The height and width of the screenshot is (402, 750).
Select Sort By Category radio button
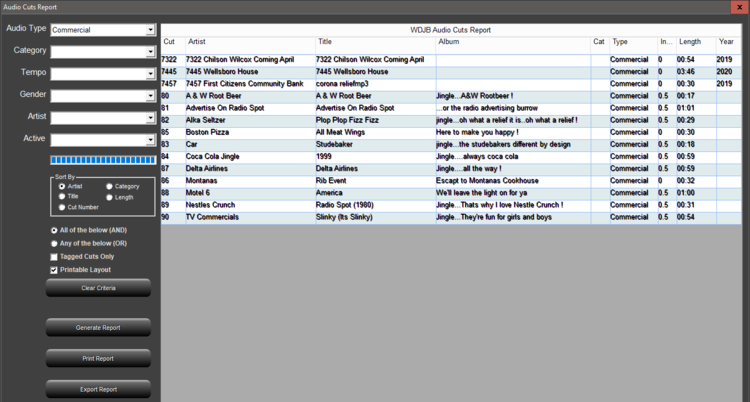[109, 186]
